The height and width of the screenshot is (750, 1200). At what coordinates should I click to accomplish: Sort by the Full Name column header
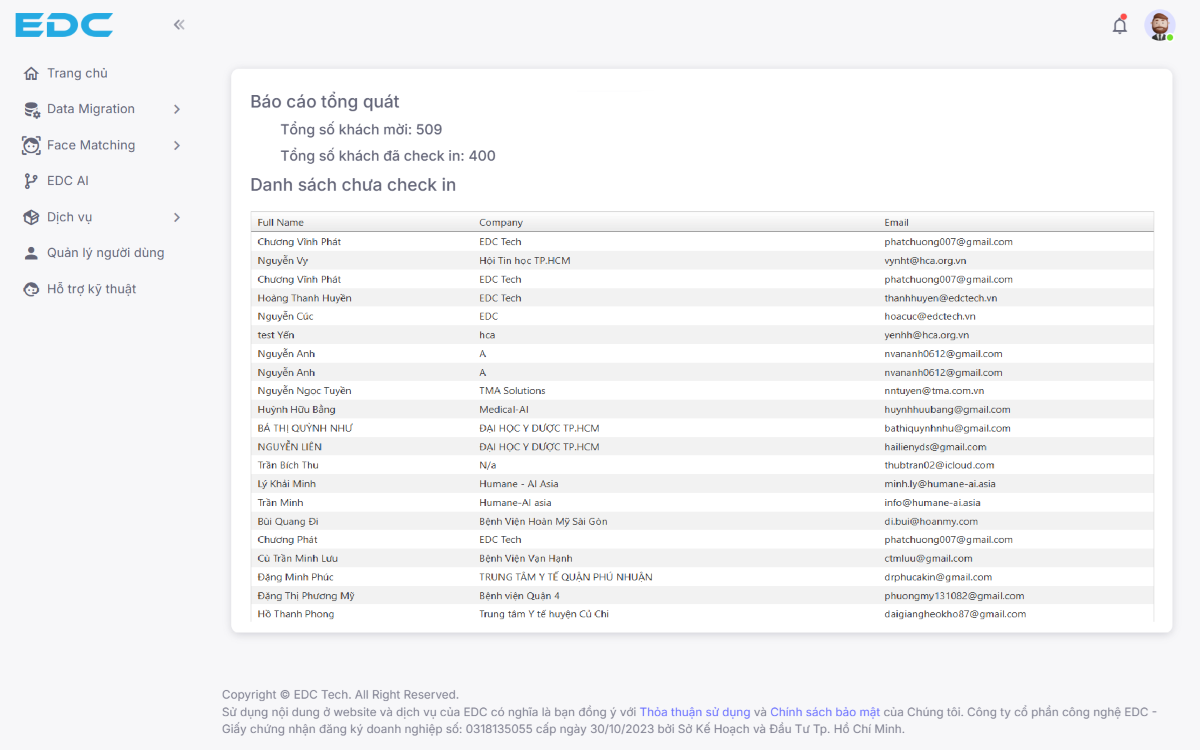[x=281, y=222]
